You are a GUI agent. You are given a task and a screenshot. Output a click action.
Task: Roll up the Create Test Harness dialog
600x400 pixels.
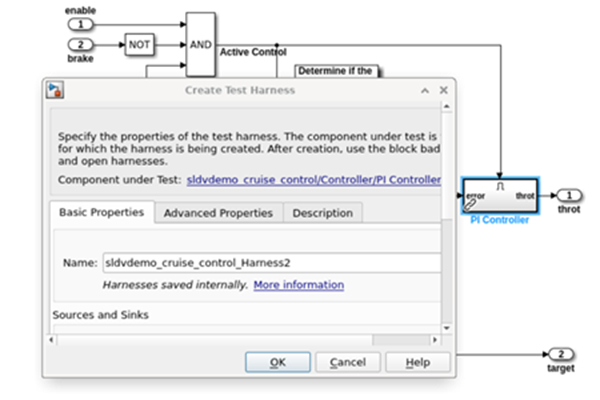[x=425, y=90]
